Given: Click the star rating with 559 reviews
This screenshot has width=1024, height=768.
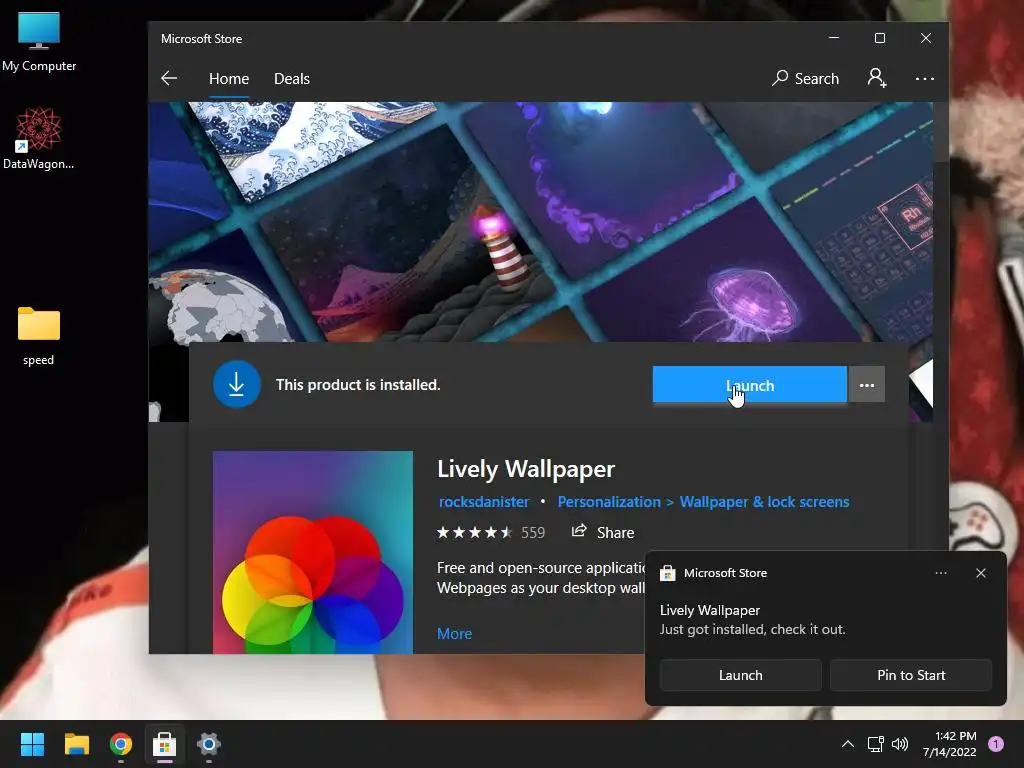Looking at the screenshot, I should click(490, 533).
